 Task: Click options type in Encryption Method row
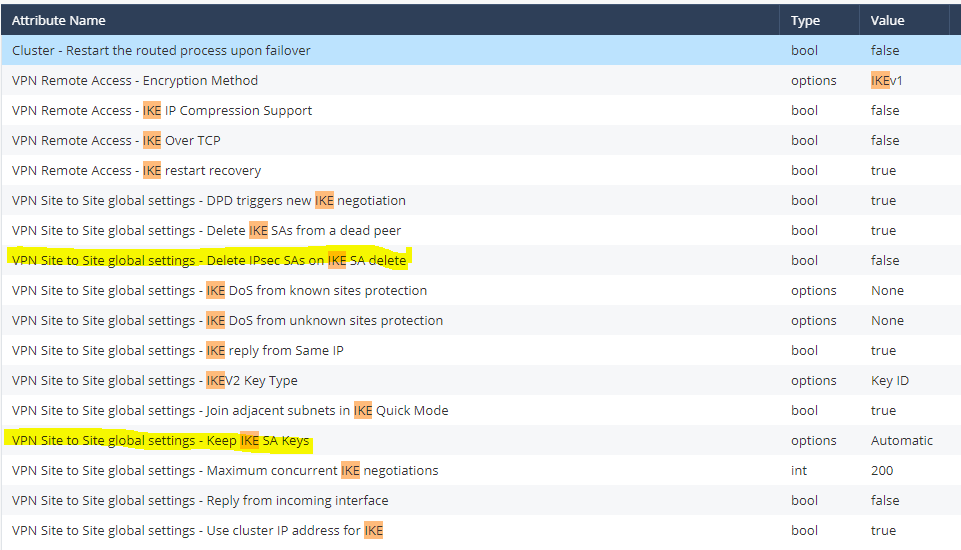click(x=813, y=80)
